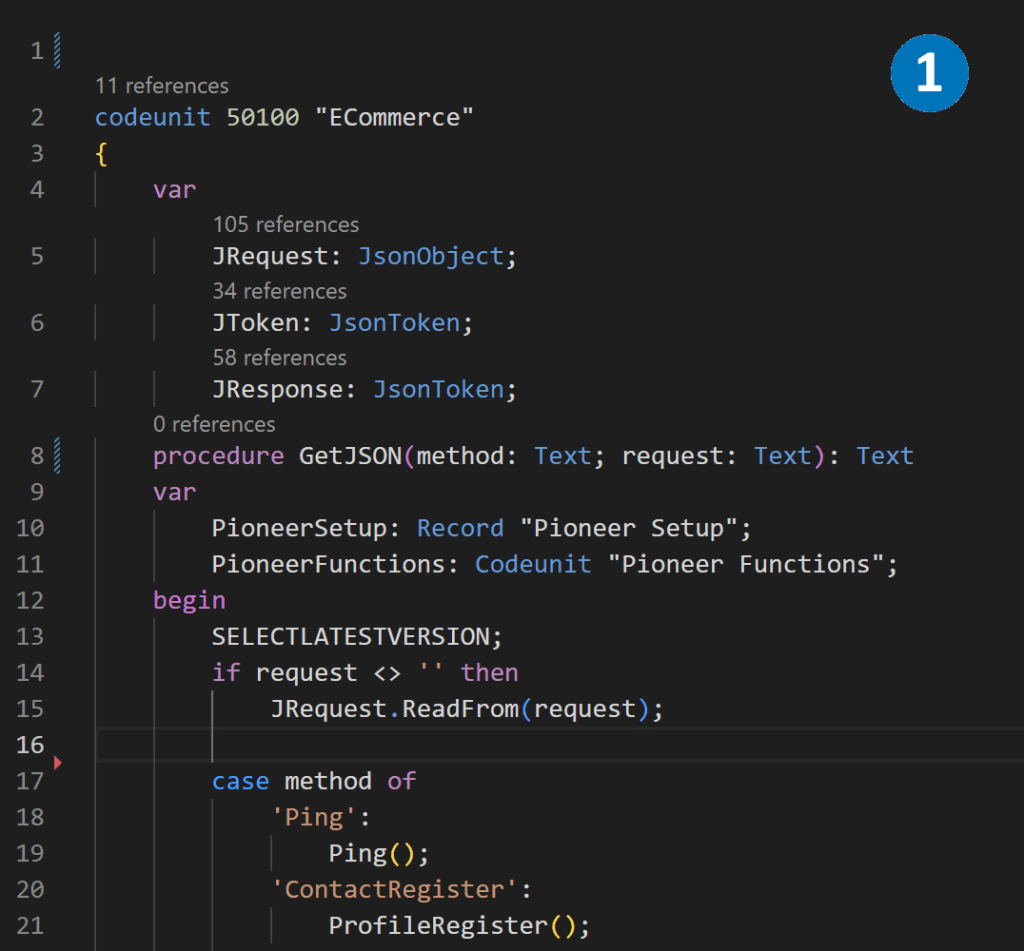This screenshot has height=951, width=1024.
Task: Click the GetJSON procedure name
Action: coord(351,457)
